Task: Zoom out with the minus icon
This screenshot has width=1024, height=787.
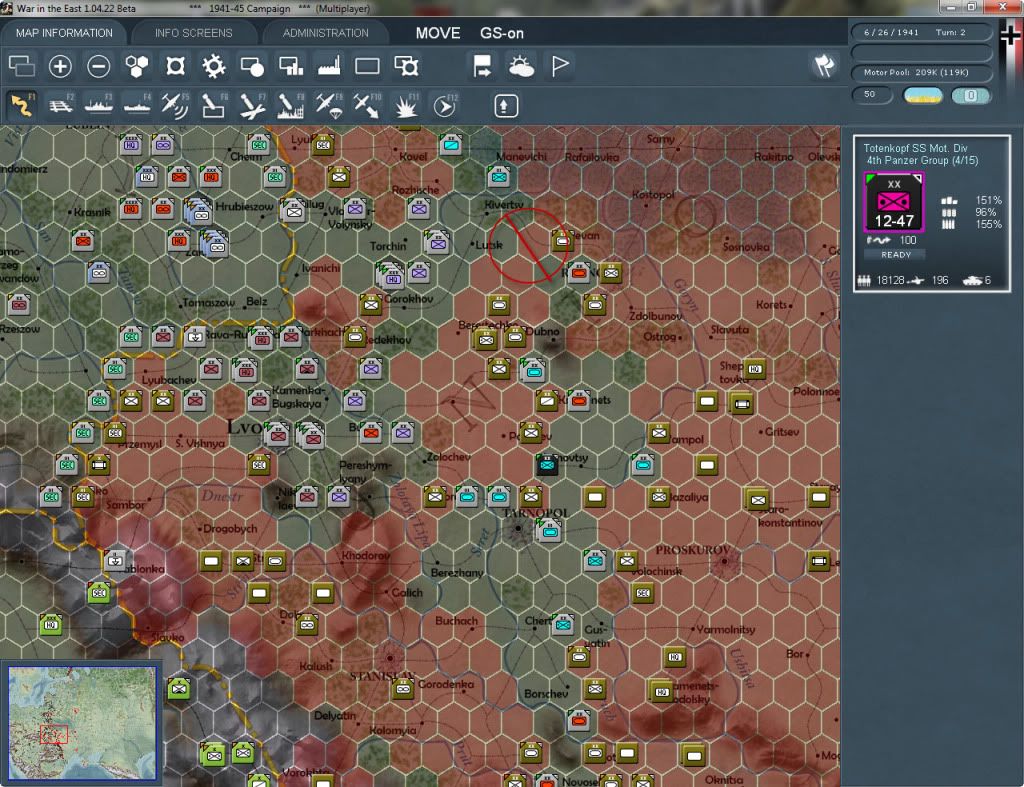Action: pos(99,66)
